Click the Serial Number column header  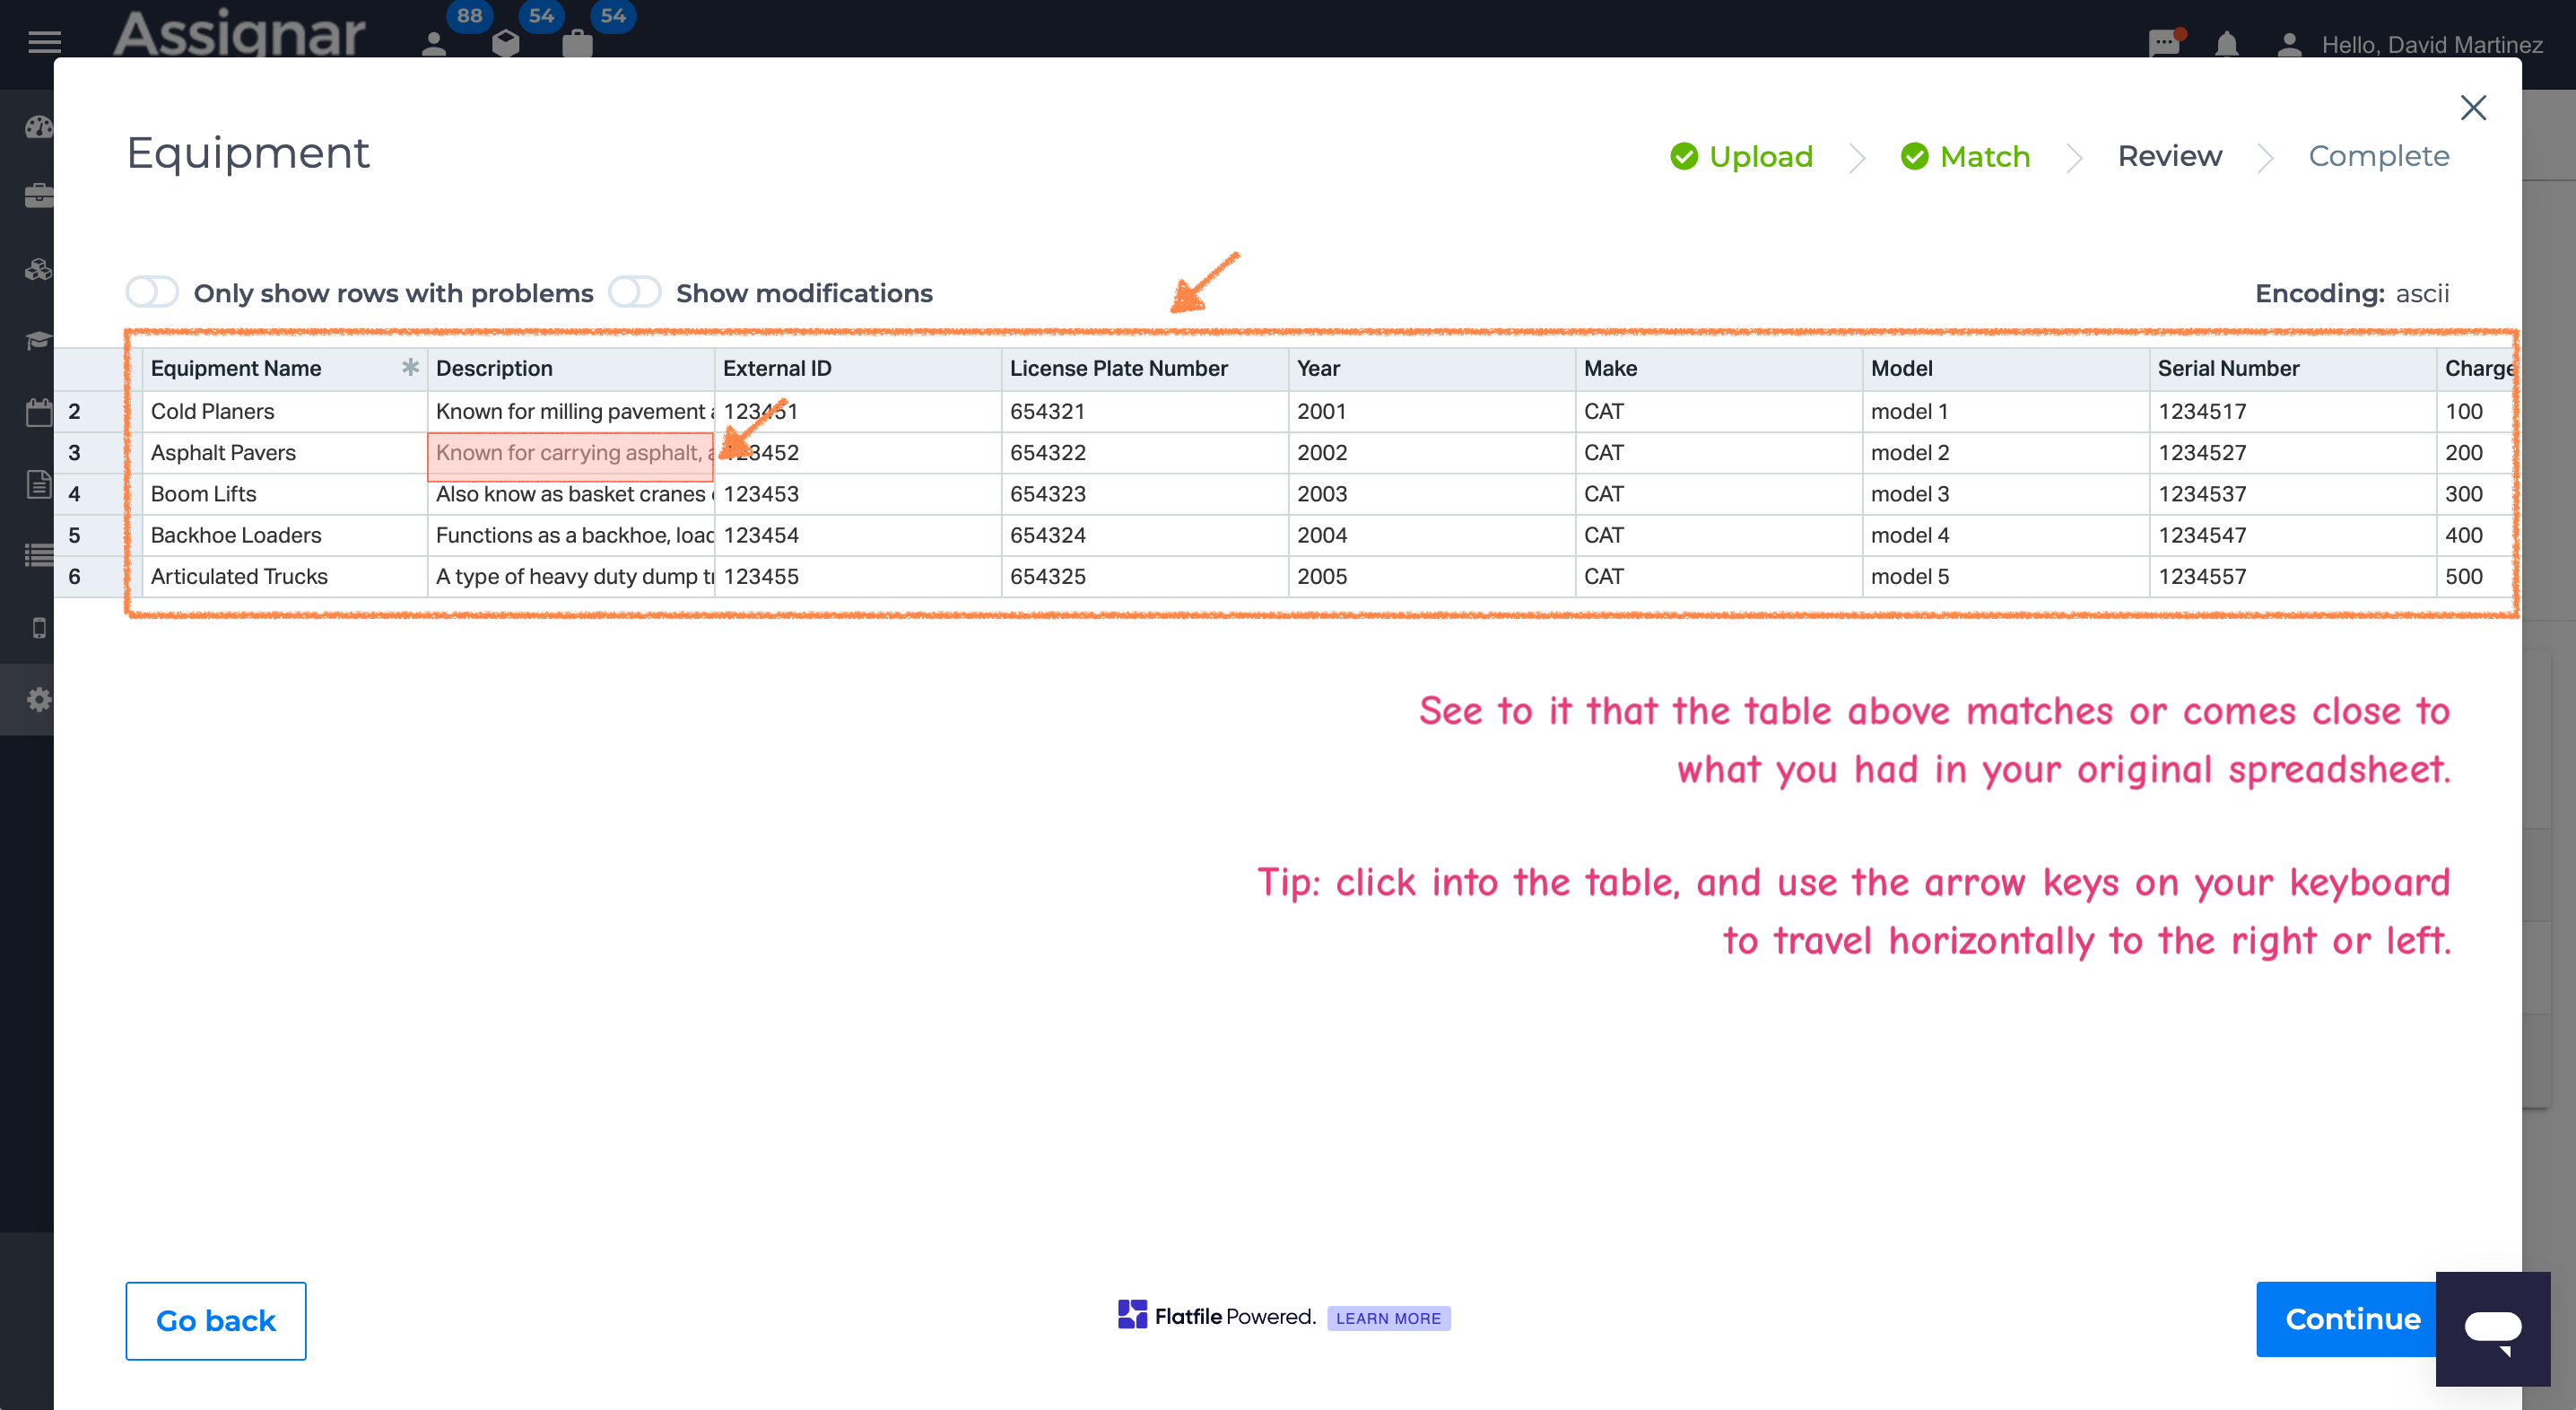click(2293, 368)
